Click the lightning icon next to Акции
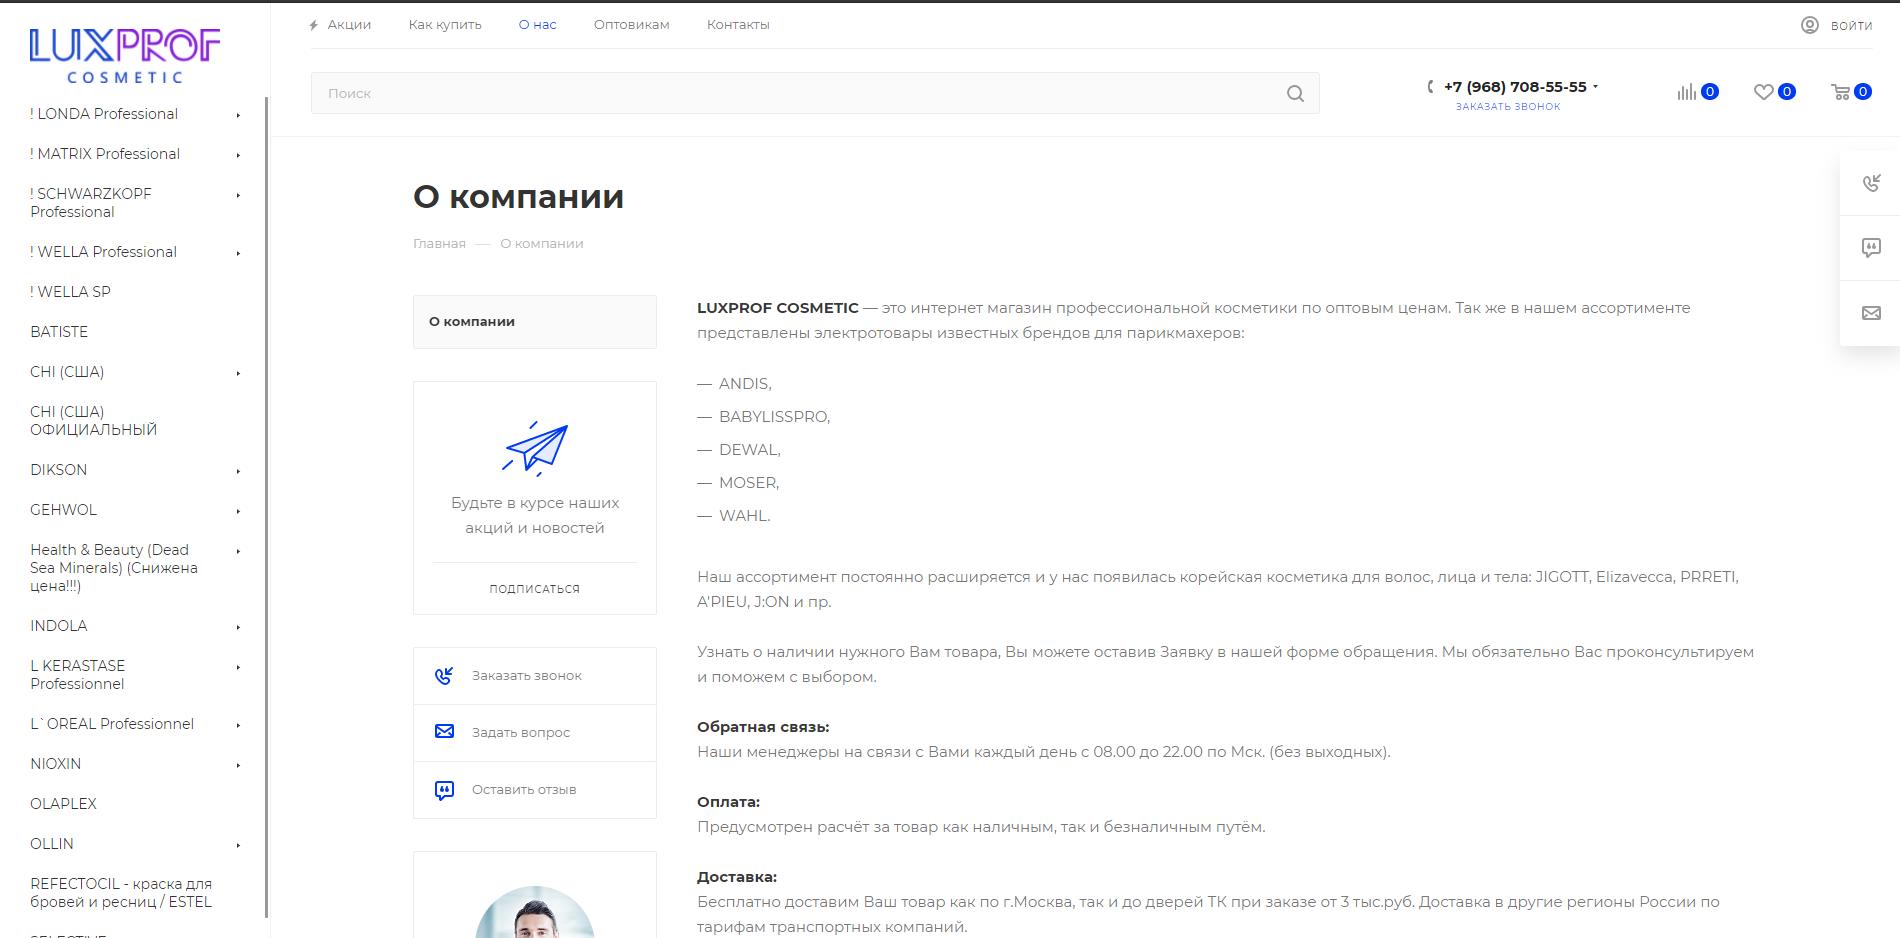This screenshot has height=938, width=1900. tap(314, 25)
